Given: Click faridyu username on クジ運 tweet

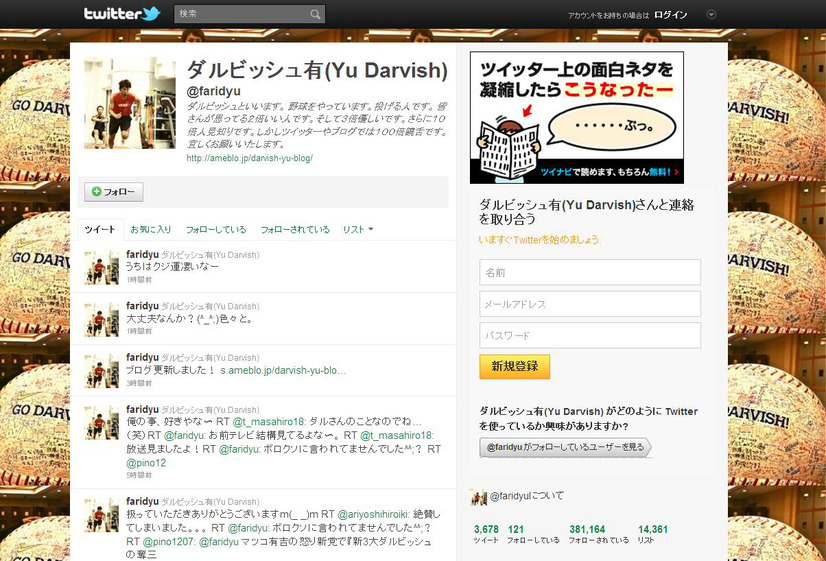Looking at the screenshot, I should point(142,254).
